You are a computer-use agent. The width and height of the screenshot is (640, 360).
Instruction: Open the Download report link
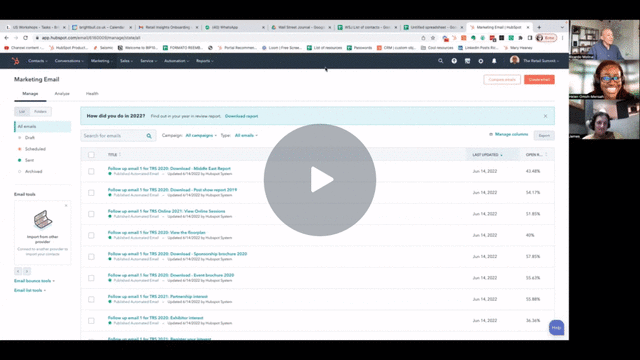(241, 116)
